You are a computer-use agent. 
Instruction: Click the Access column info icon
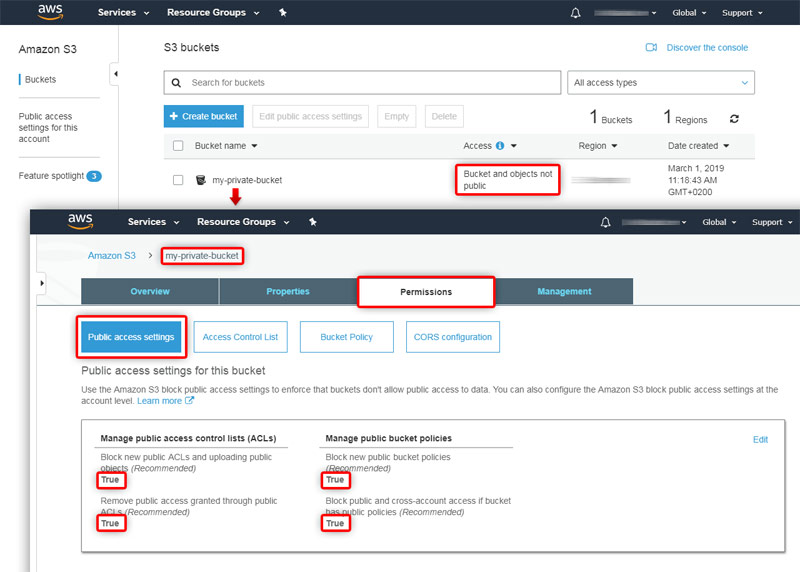click(500, 145)
